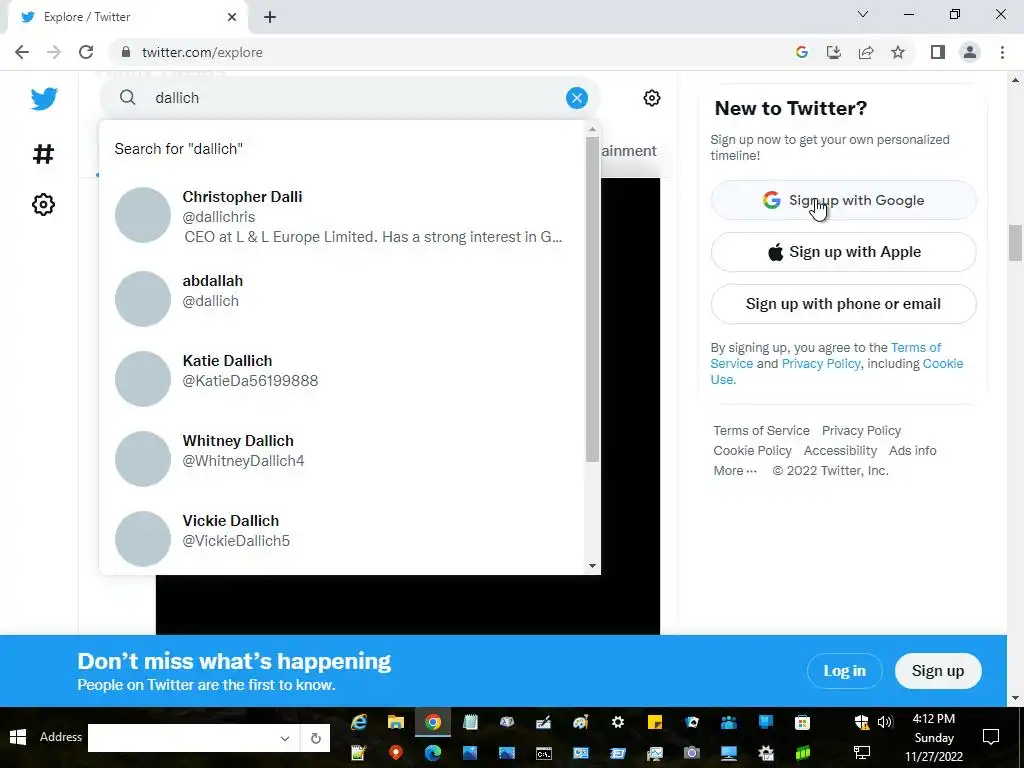Click the Chrome taskbar icon
Viewport: 1024px width, 768px height.
tap(432, 722)
